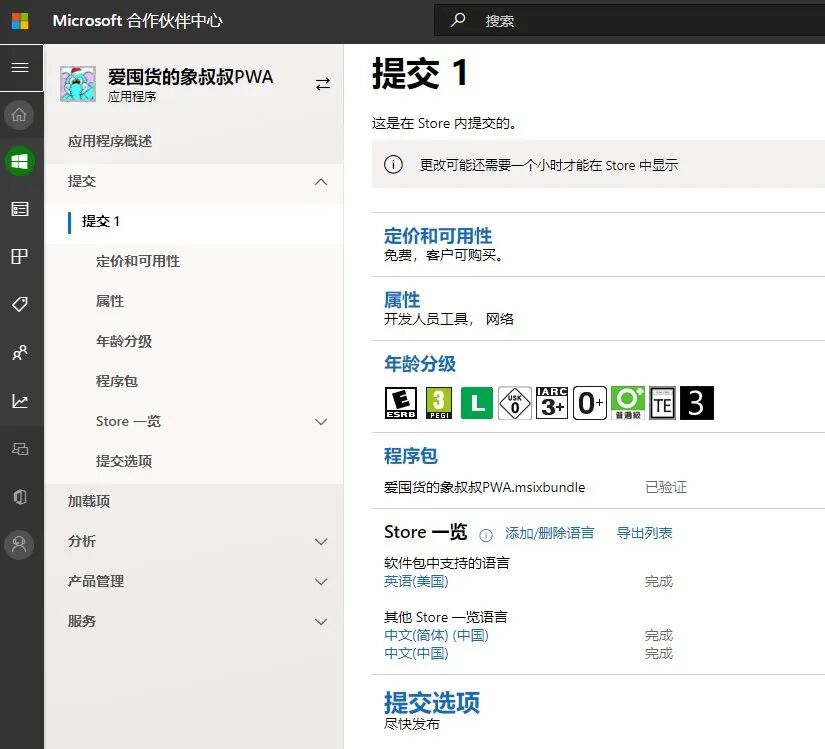The image size is (825, 749).
Task: Click the analytics chart icon in sidebar
Action: [21, 400]
